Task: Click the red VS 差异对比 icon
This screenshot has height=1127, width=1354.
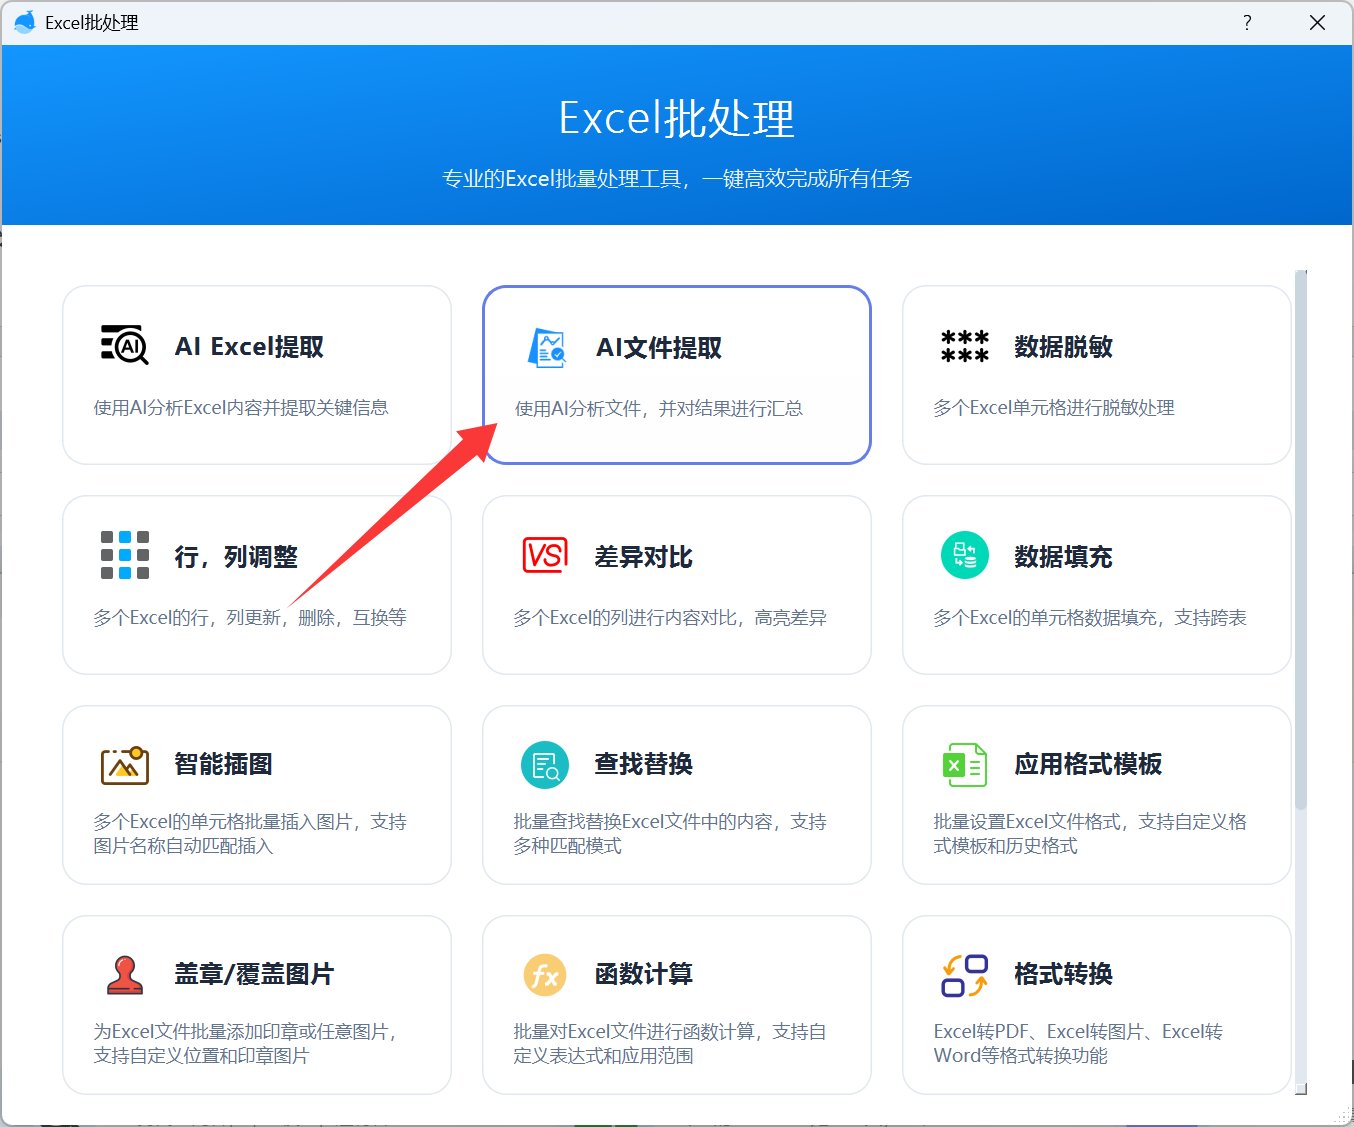Action: coord(545,555)
